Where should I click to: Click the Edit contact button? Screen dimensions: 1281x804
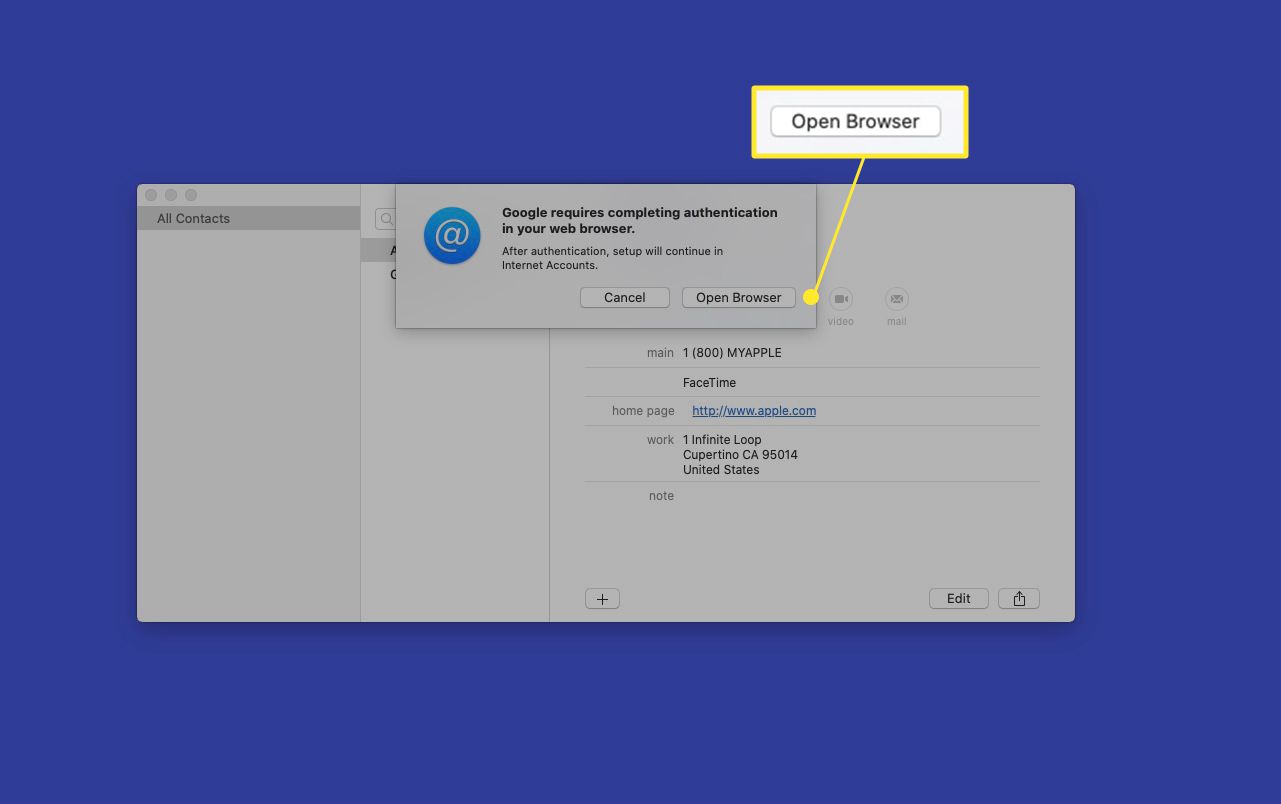[x=958, y=598]
